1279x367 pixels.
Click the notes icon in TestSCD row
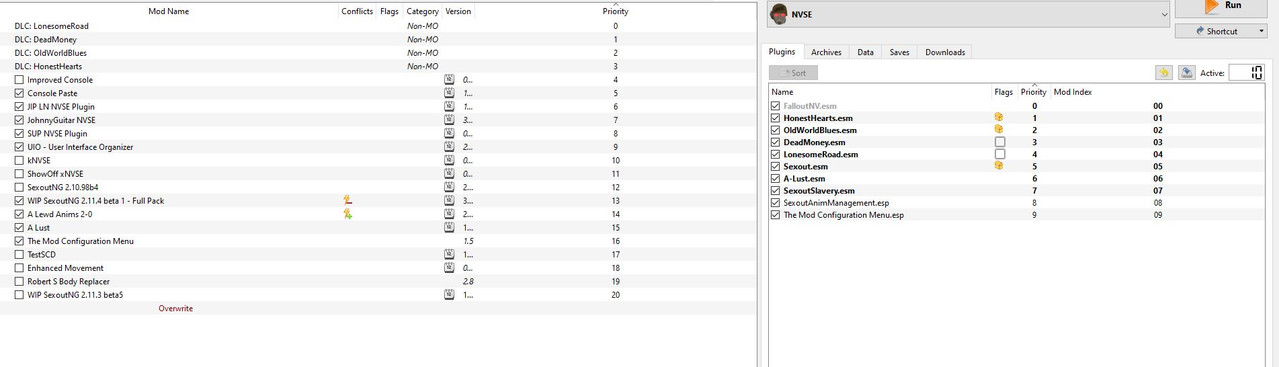click(x=450, y=255)
